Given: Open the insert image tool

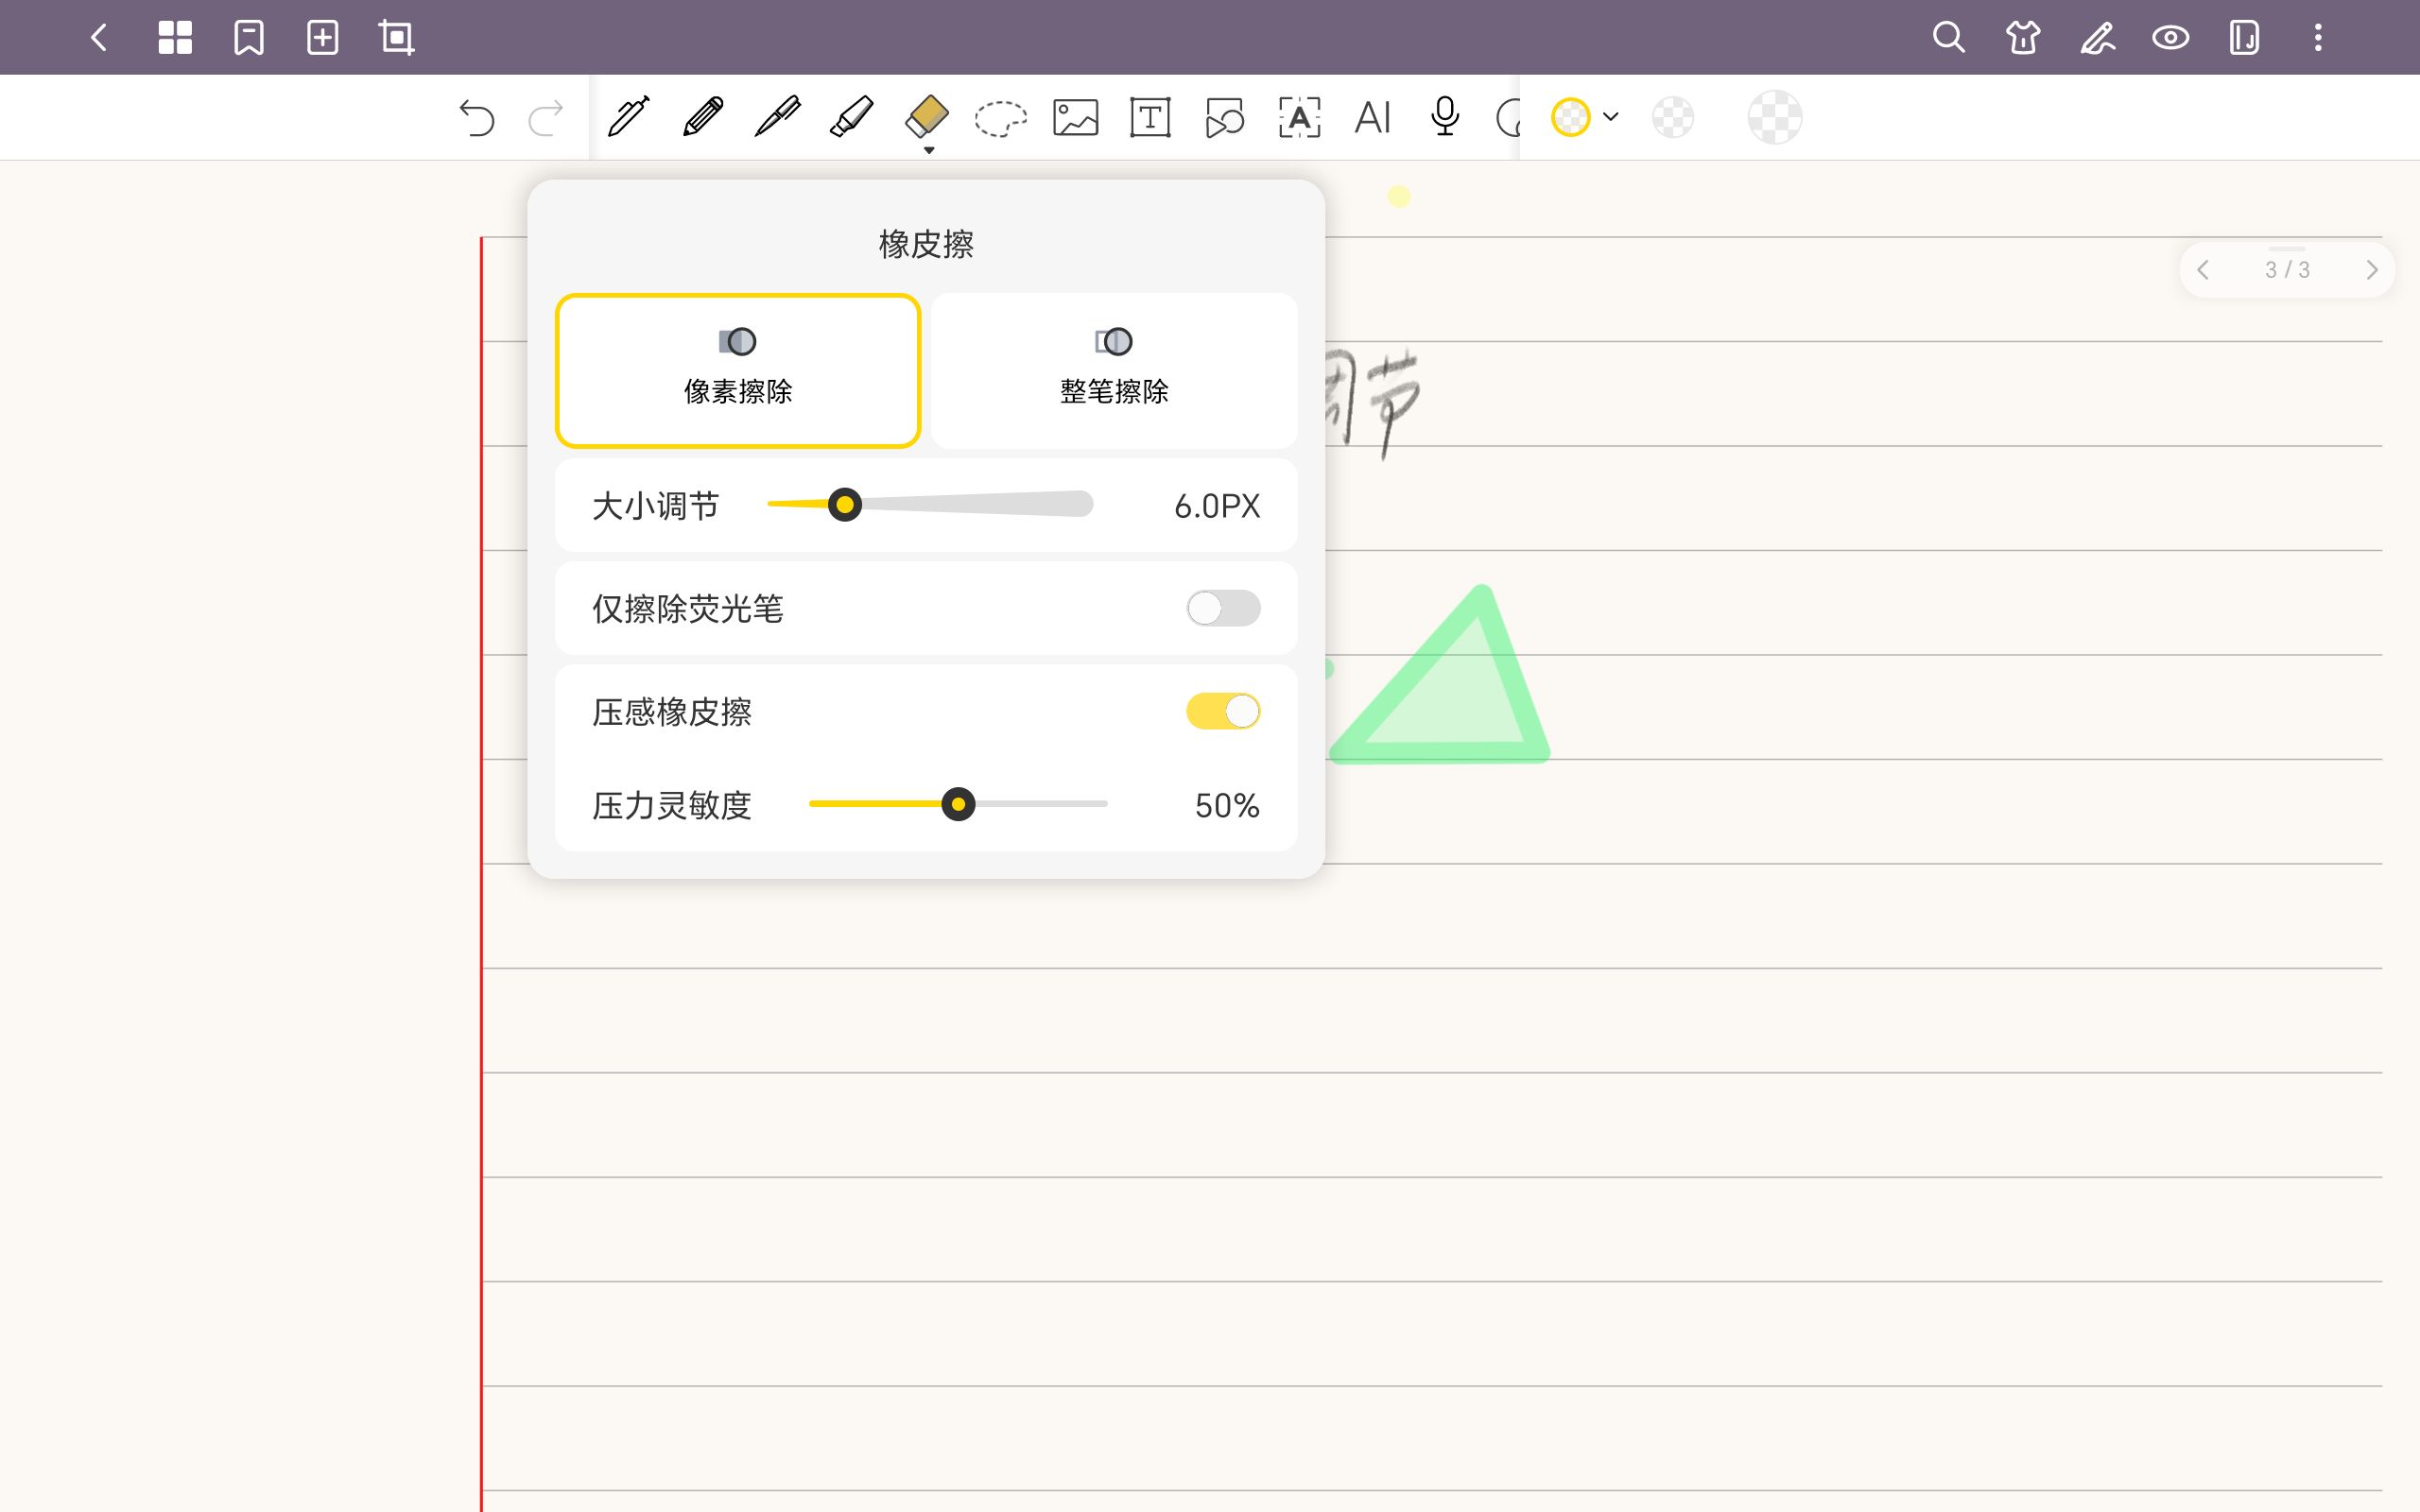Looking at the screenshot, I should pos(1075,117).
